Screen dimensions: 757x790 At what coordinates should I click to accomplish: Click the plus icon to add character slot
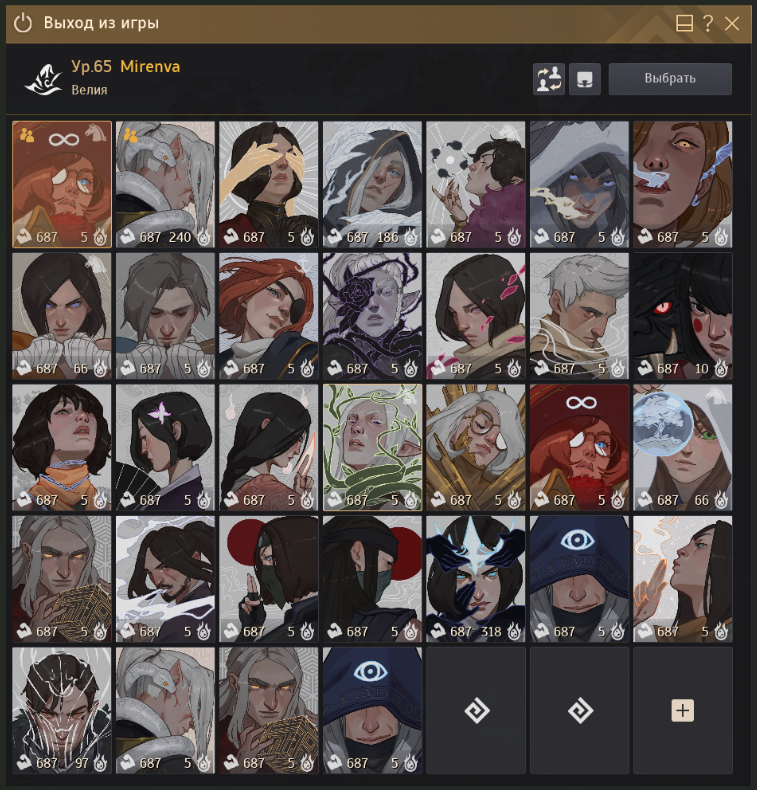pyautogui.click(x=682, y=710)
